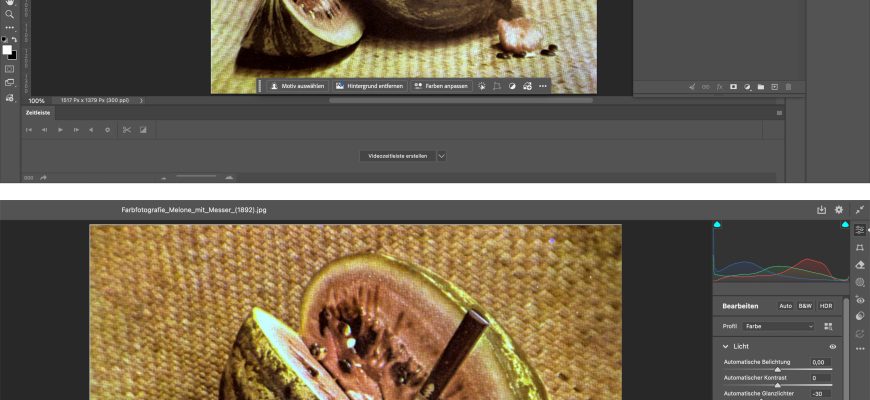Screen dimensions: 870x400
Task: Click the scissors split-at-playhead icon
Action: point(127,130)
